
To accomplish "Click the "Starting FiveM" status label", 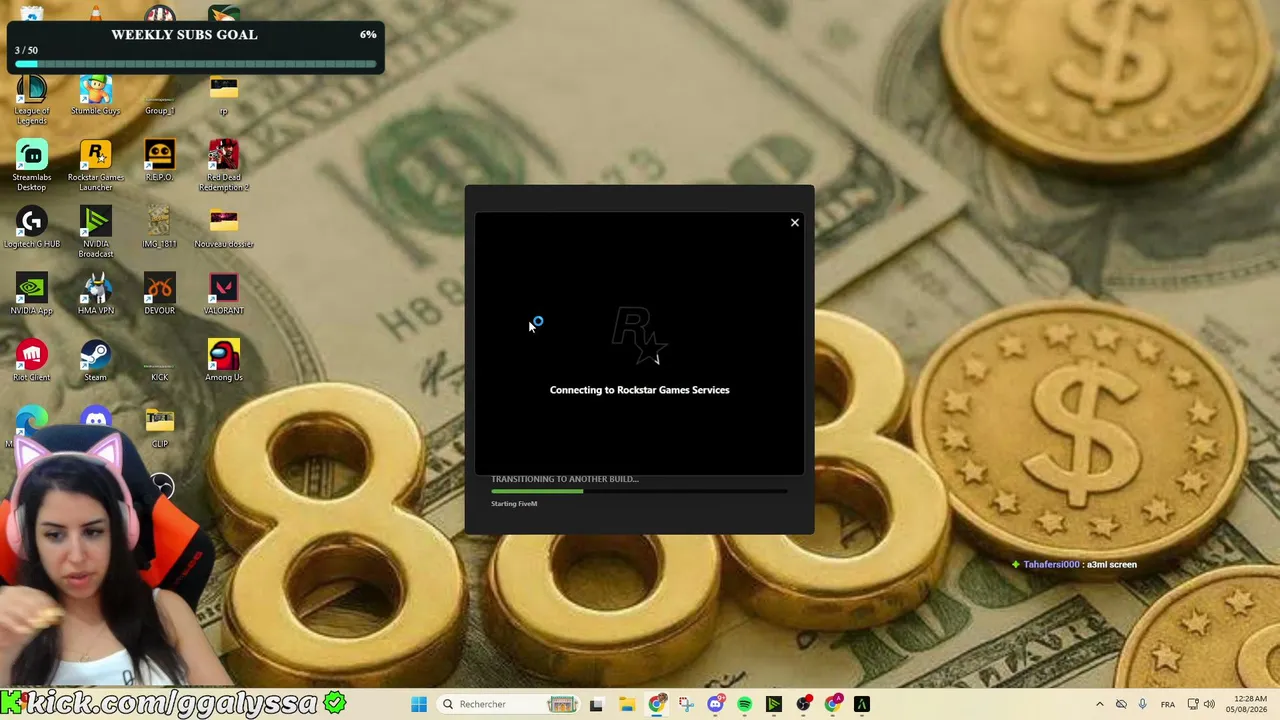I will click(514, 504).
